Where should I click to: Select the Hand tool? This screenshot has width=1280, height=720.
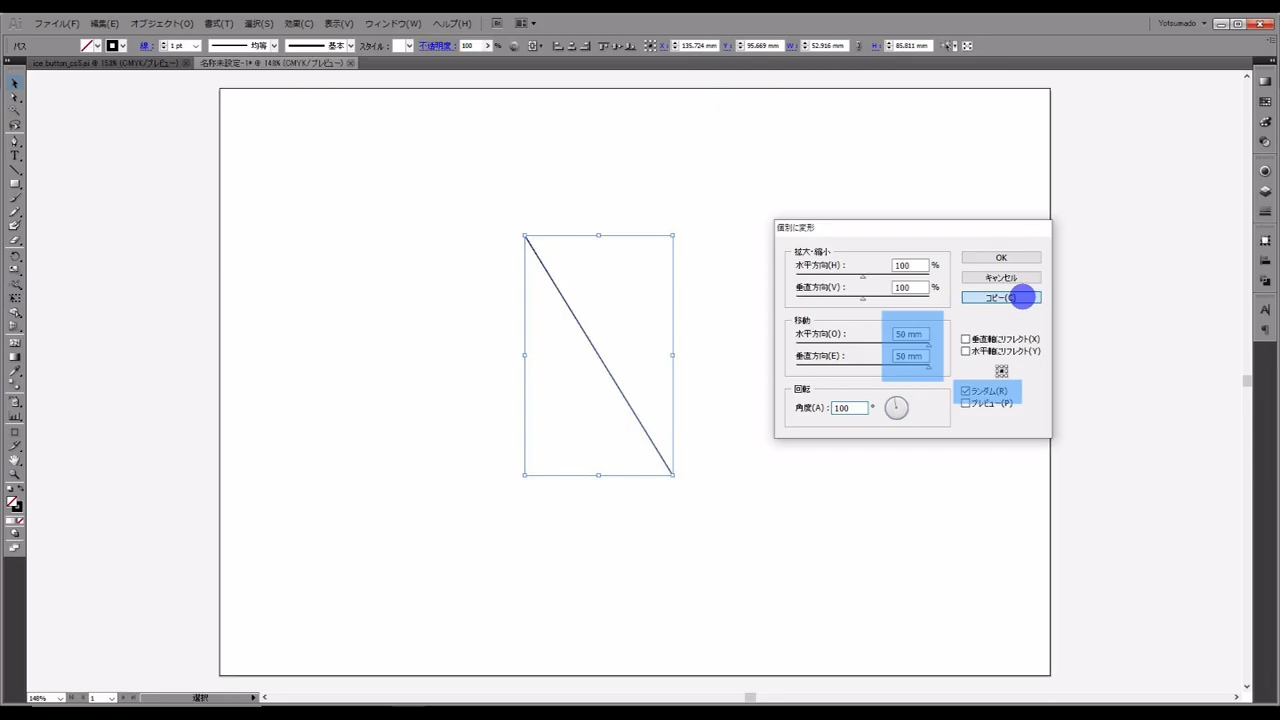[x=14, y=460]
